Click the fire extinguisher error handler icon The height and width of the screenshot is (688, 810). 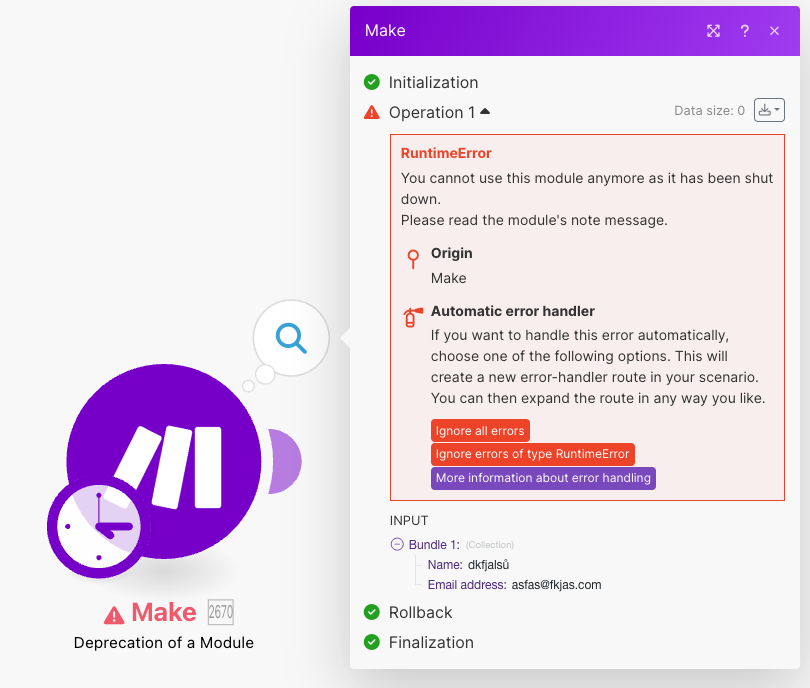pyautogui.click(x=413, y=317)
